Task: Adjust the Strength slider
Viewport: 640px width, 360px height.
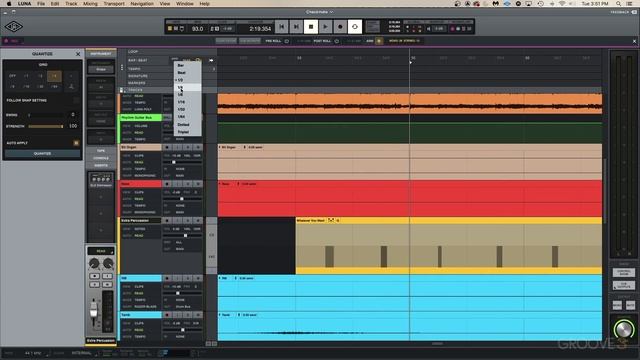Action: (x=46, y=127)
